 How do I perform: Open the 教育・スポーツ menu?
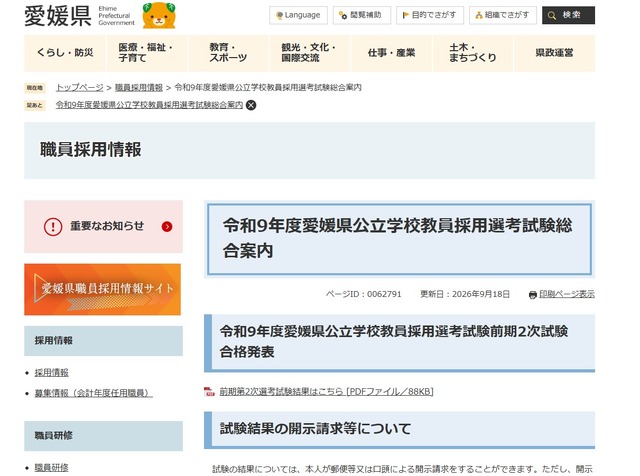(228, 53)
